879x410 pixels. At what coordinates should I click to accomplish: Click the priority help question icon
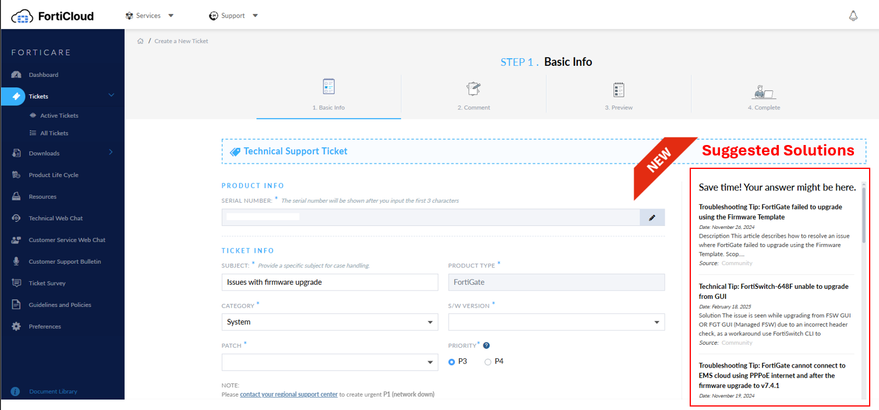486,345
